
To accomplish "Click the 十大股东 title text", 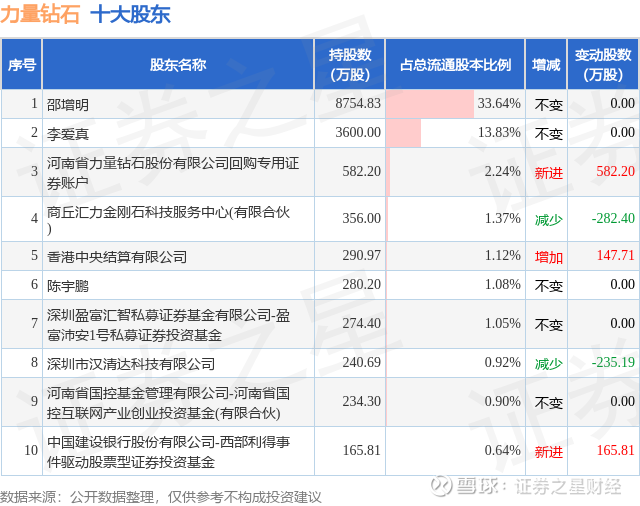I will point(130,14).
